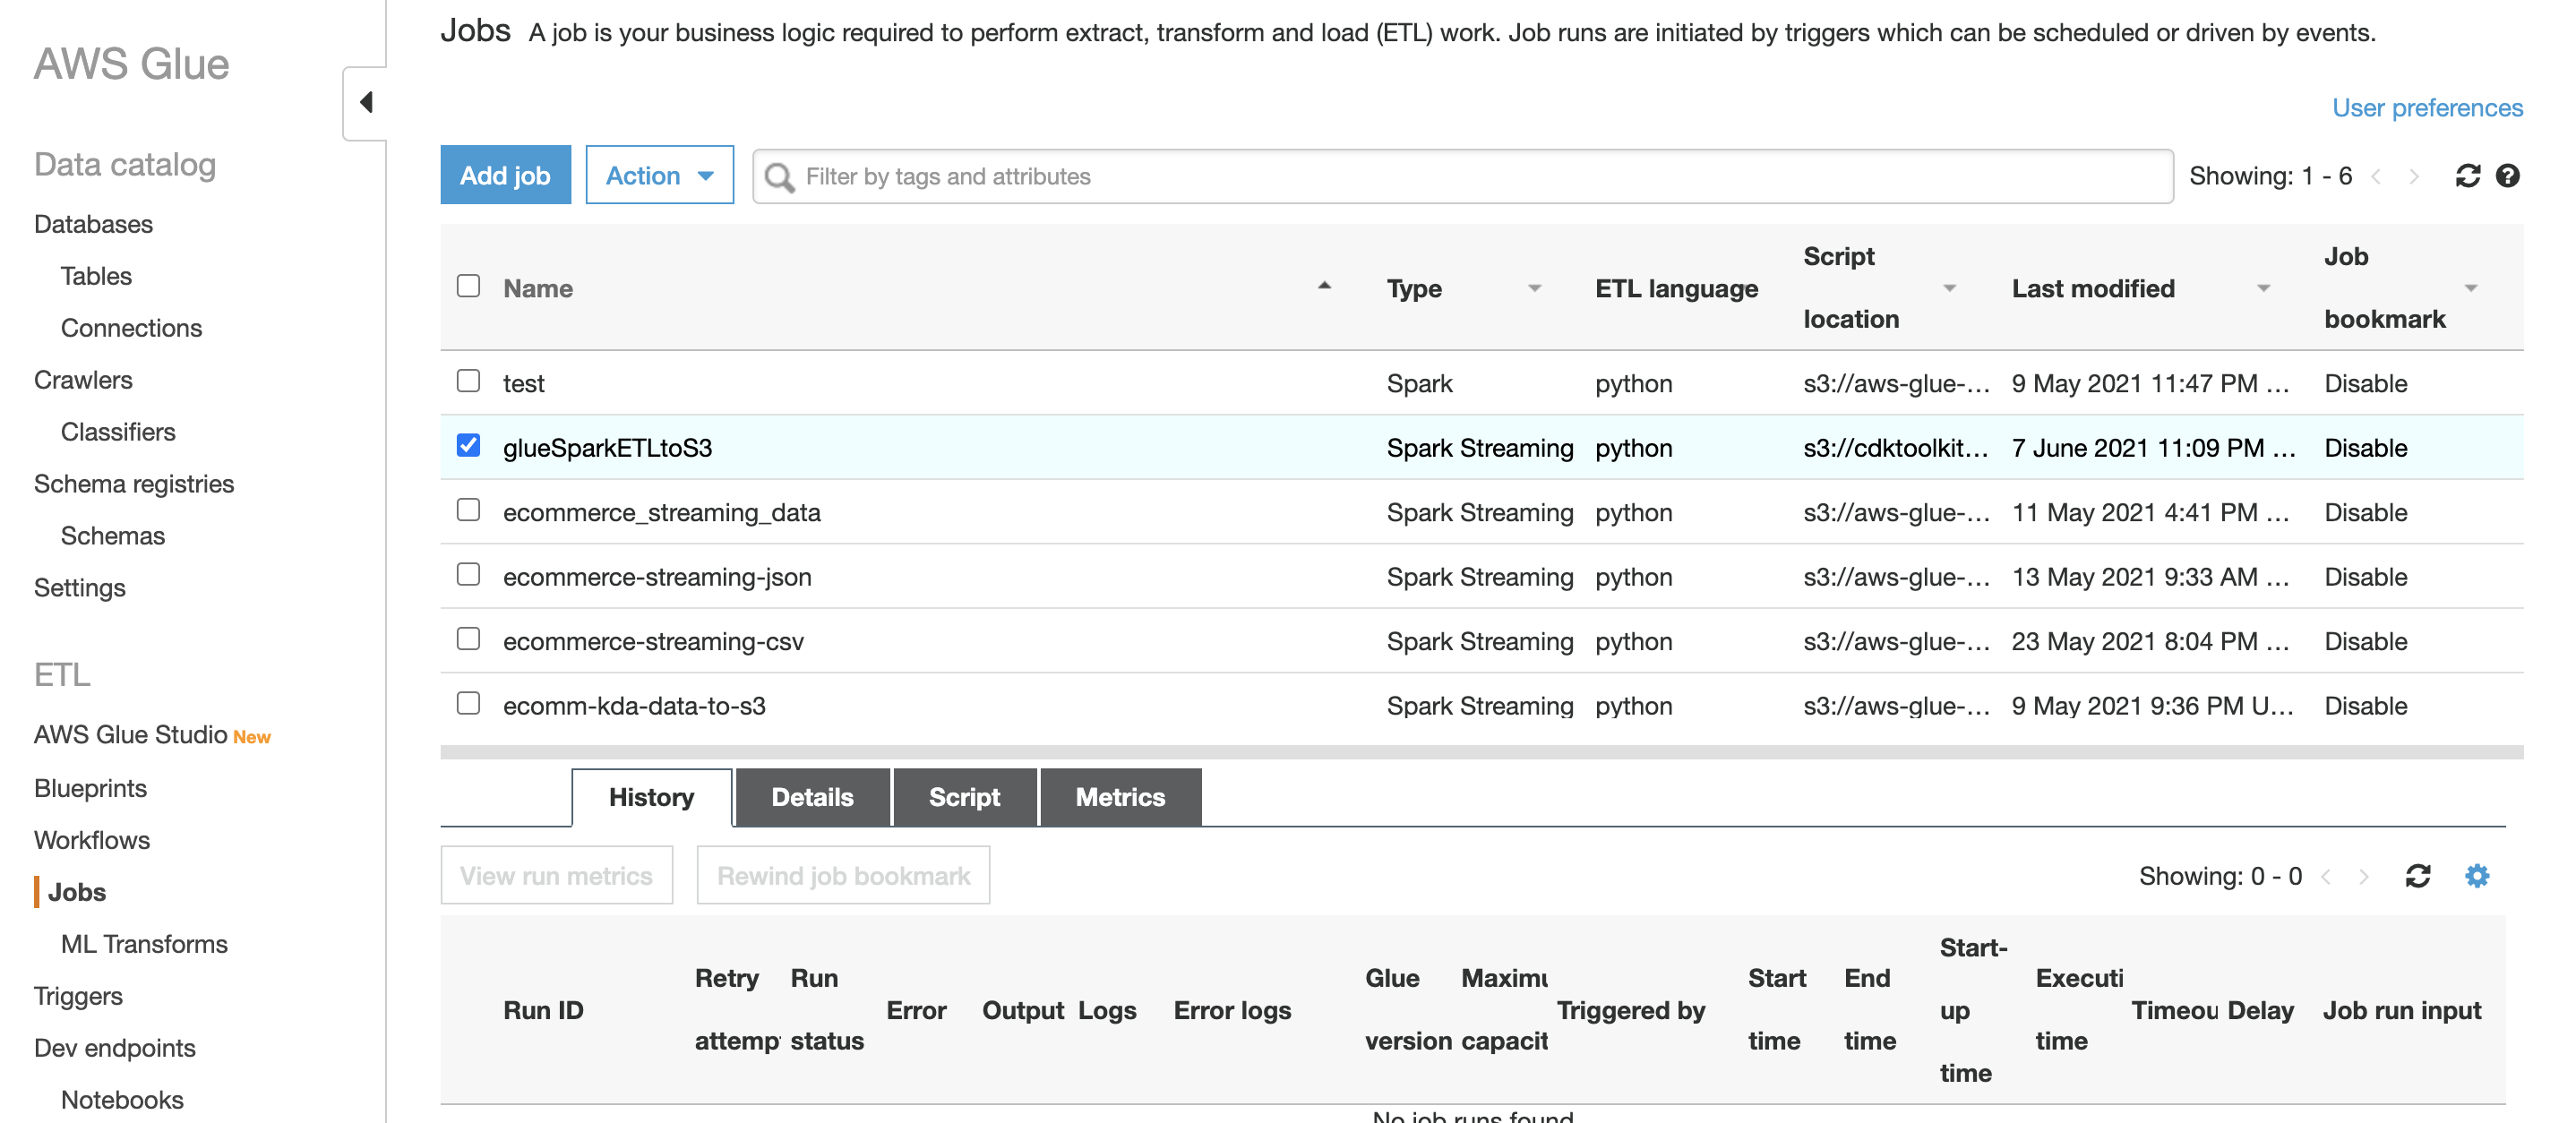Screen dimensions: 2576x1123
Task: Open Jobs in the sidebar
Action: (x=77, y=892)
